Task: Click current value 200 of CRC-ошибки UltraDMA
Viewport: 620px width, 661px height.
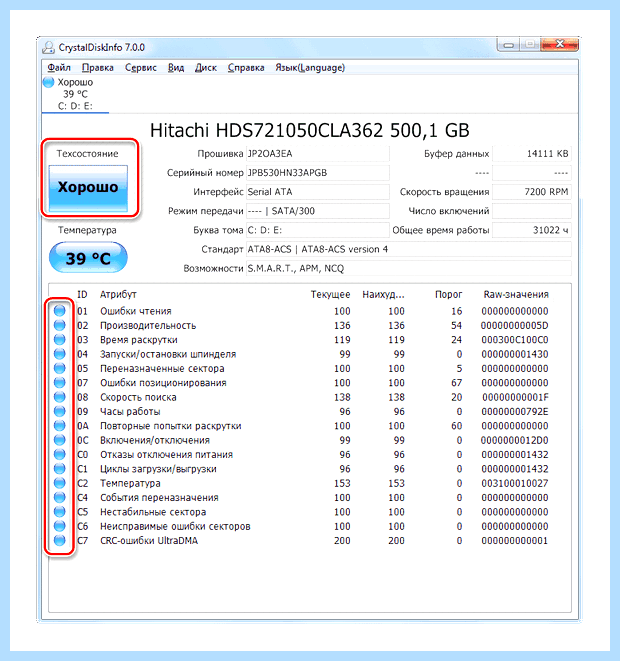Action: coord(342,540)
